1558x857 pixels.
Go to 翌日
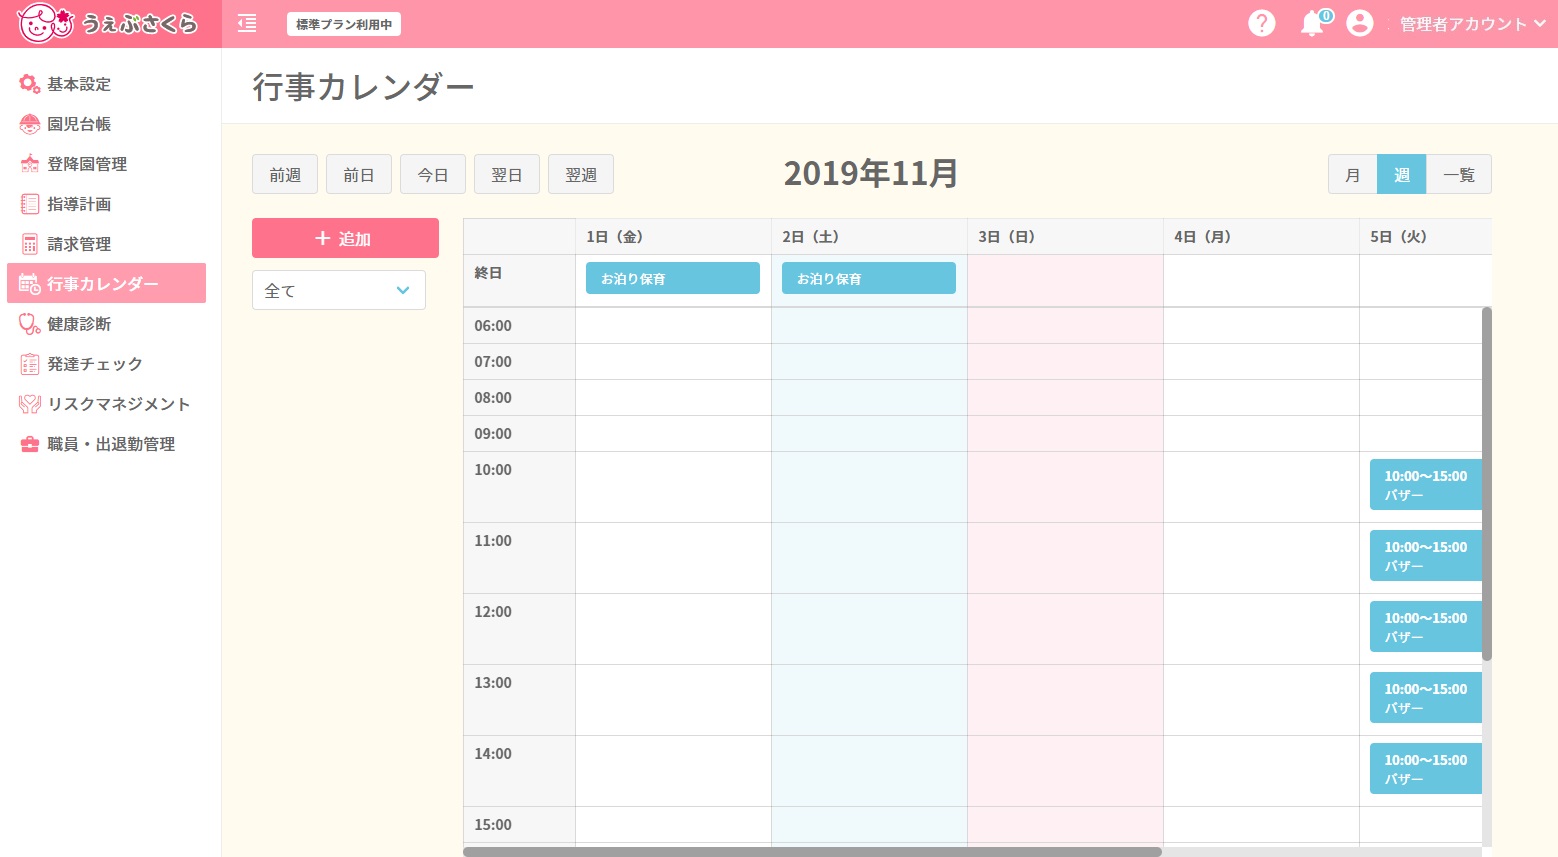coord(507,174)
